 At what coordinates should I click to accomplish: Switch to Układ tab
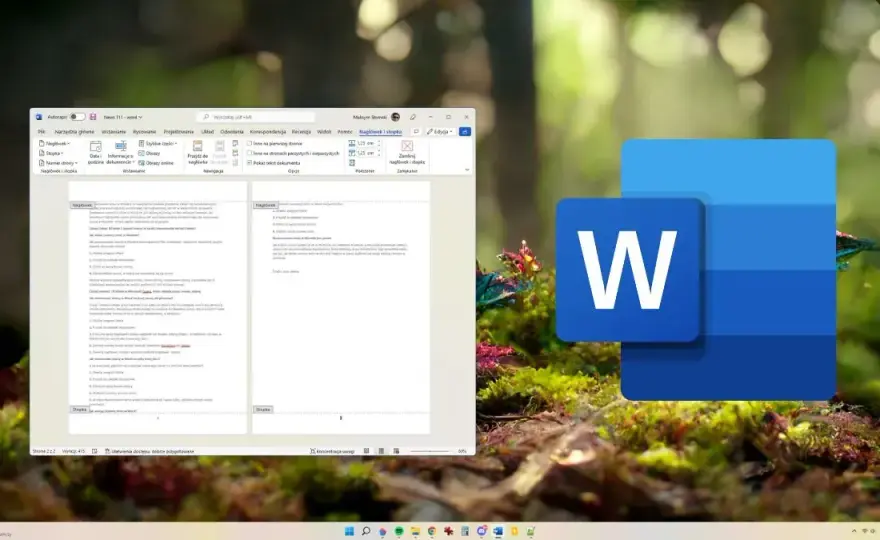[208, 131]
